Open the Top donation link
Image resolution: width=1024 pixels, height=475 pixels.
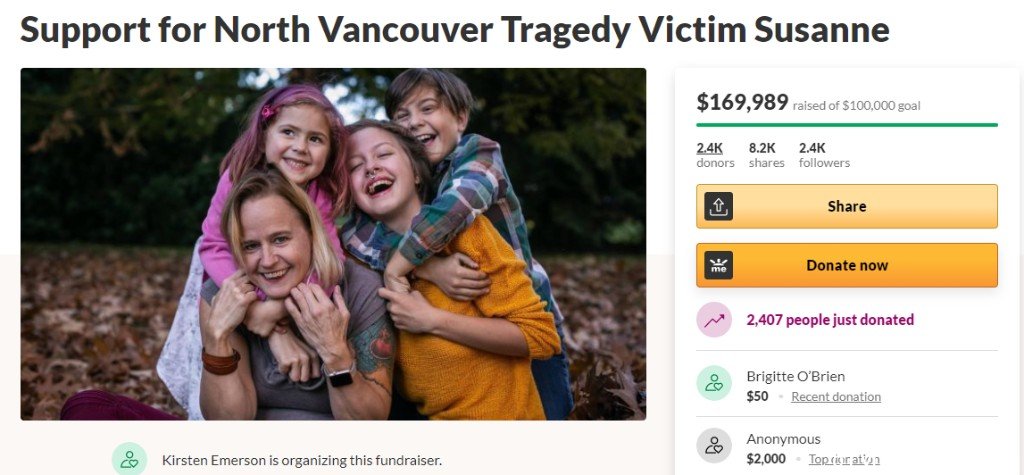click(x=844, y=459)
